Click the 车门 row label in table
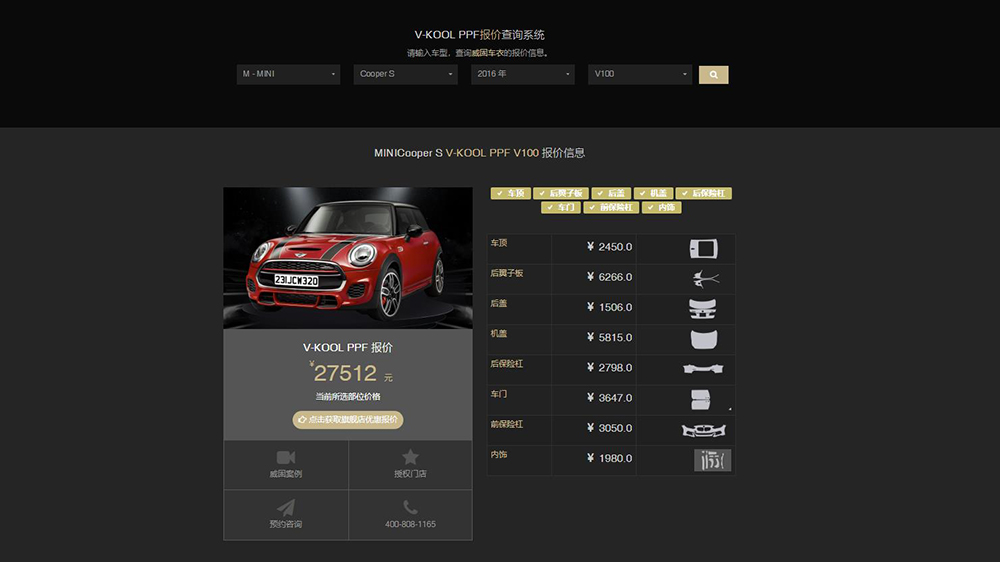 tap(499, 394)
